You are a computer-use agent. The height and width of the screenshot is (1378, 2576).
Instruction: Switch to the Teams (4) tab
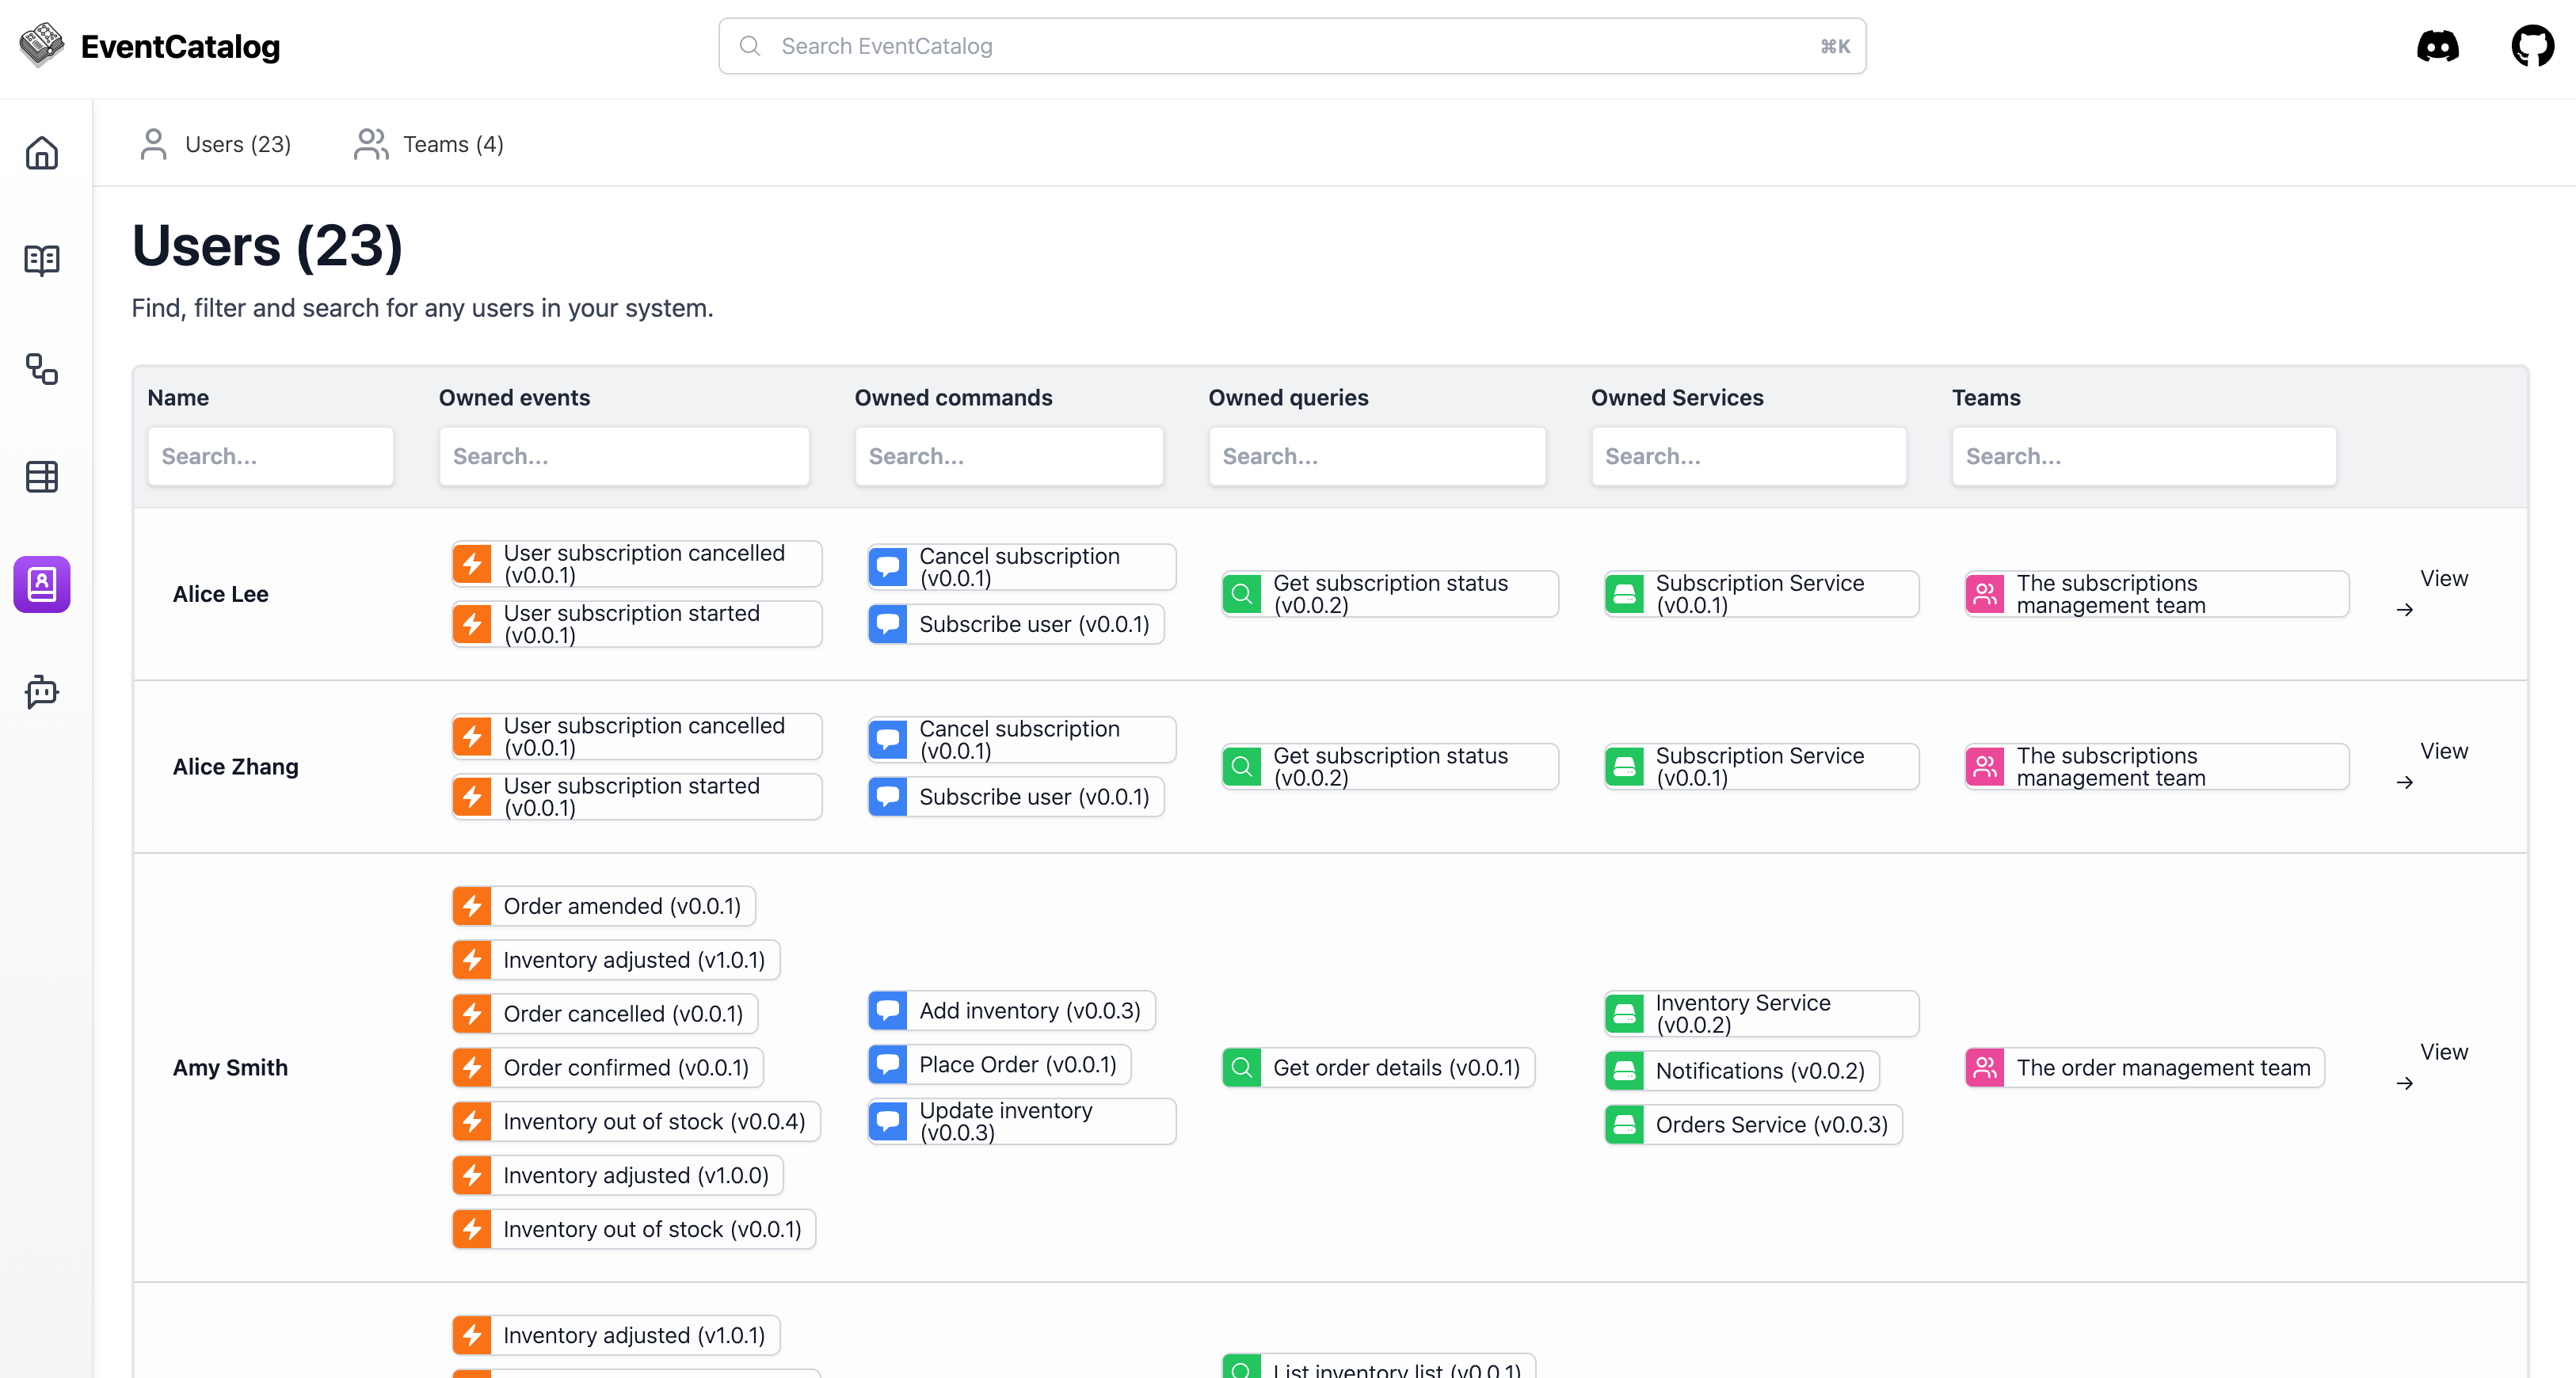pyautogui.click(x=429, y=144)
